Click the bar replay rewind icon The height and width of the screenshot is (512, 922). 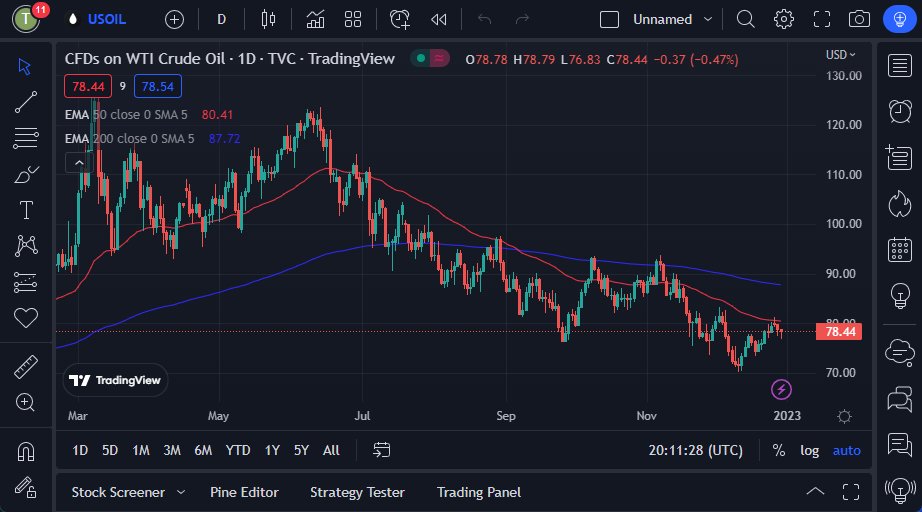438,19
